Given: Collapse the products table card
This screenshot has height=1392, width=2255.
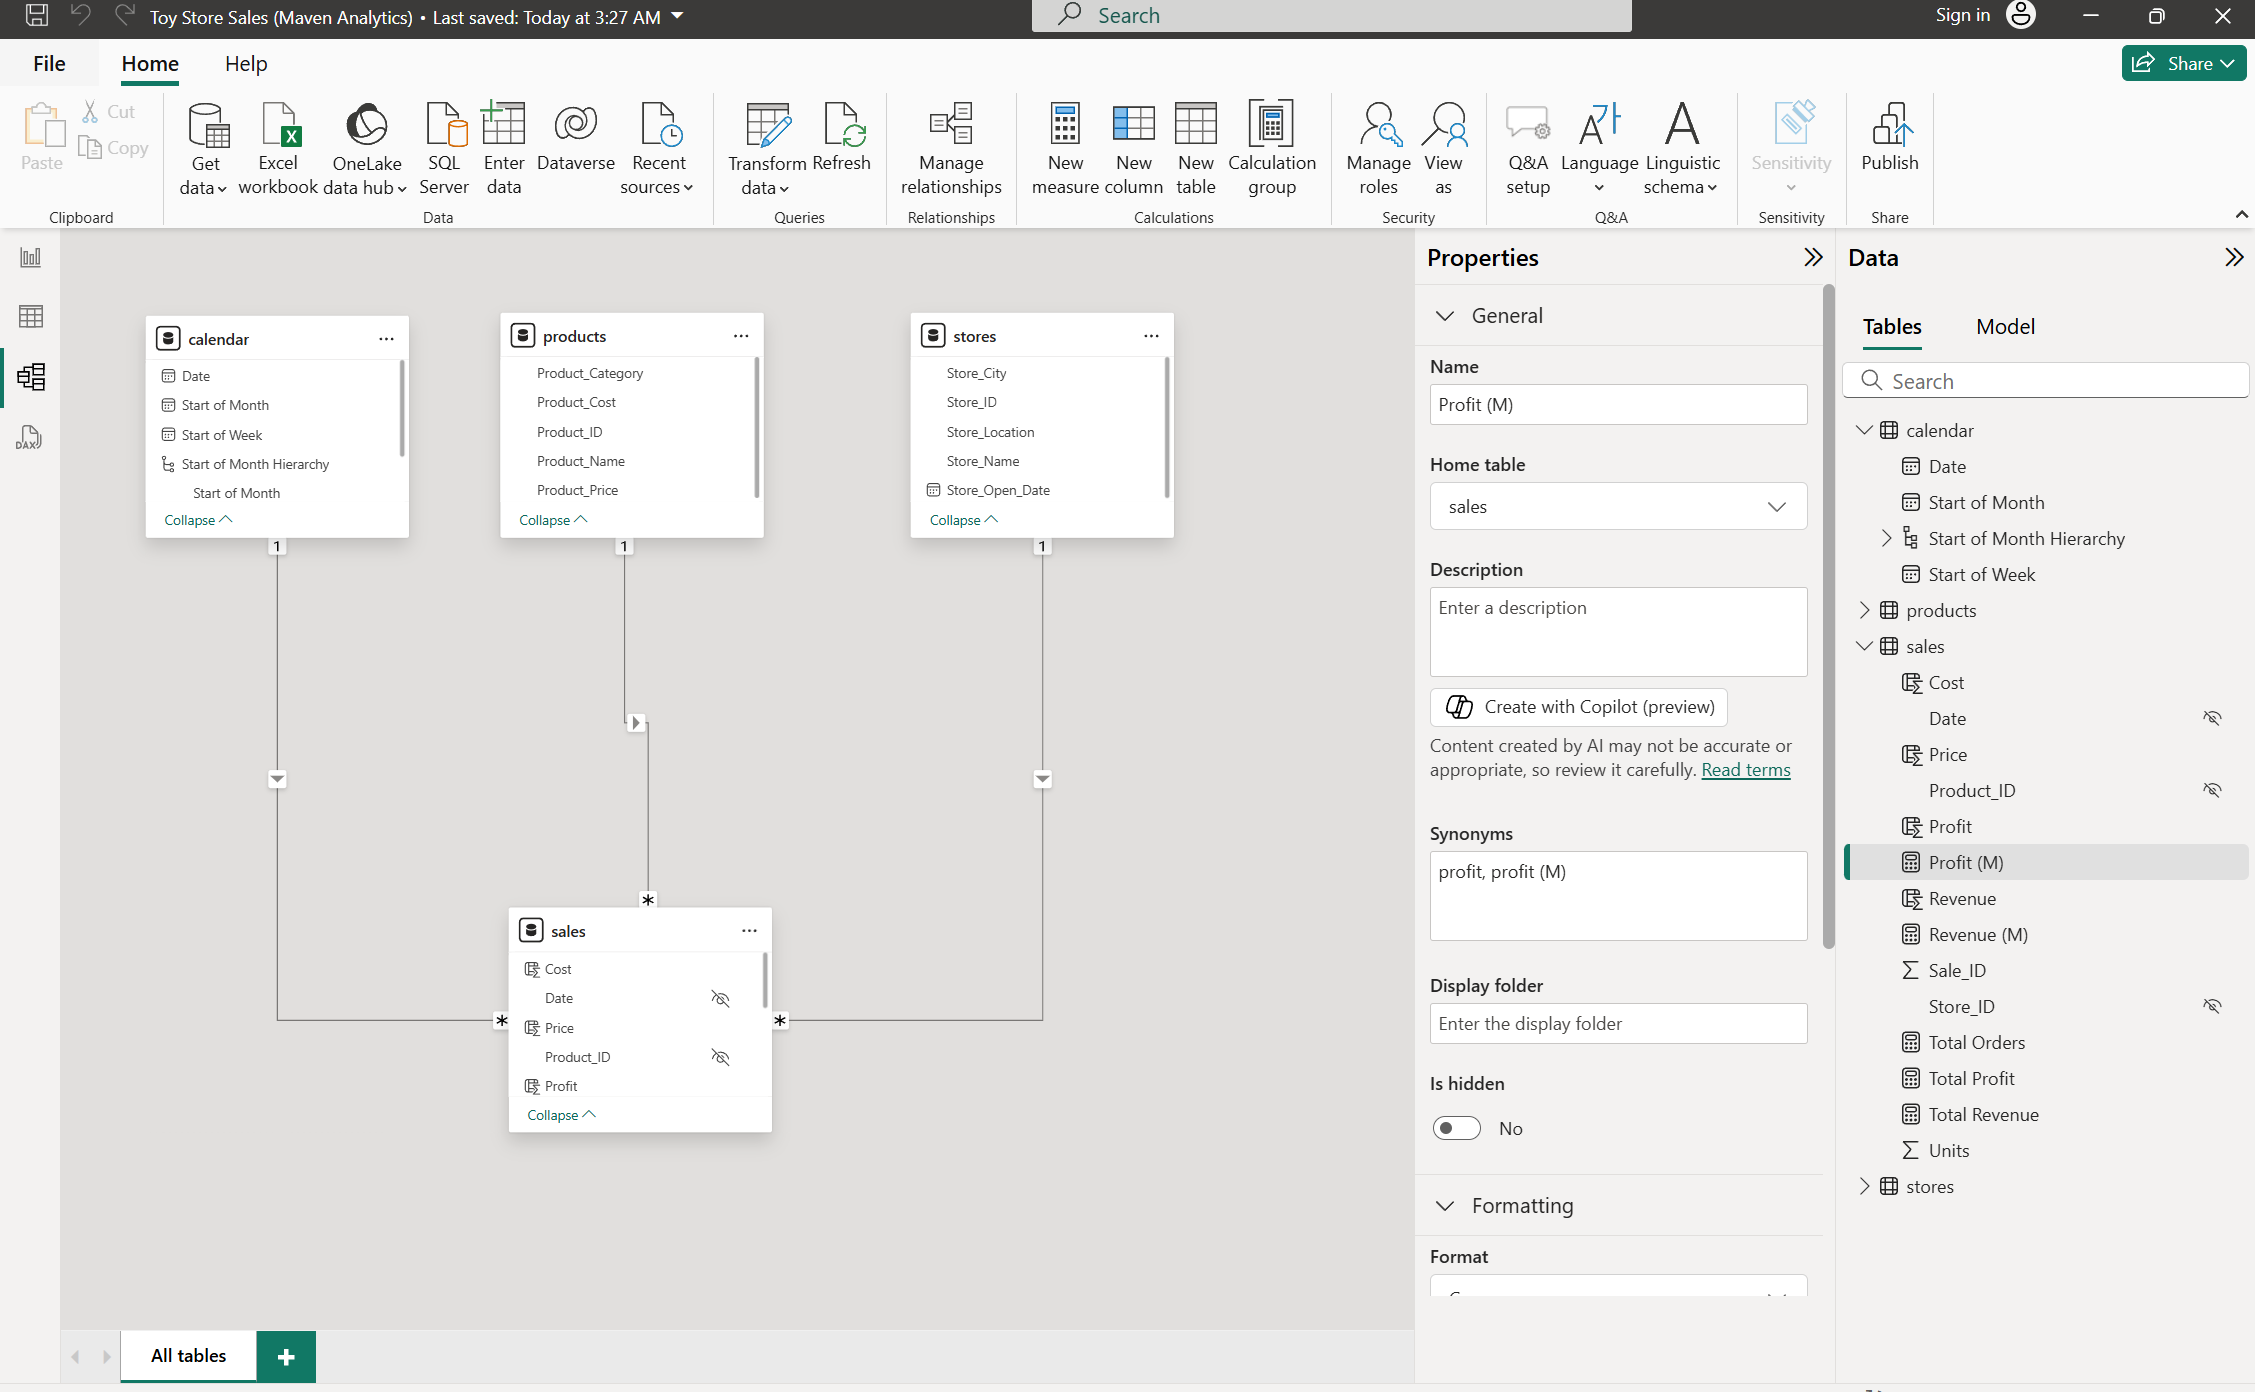Looking at the screenshot, I should coord(553,520).
